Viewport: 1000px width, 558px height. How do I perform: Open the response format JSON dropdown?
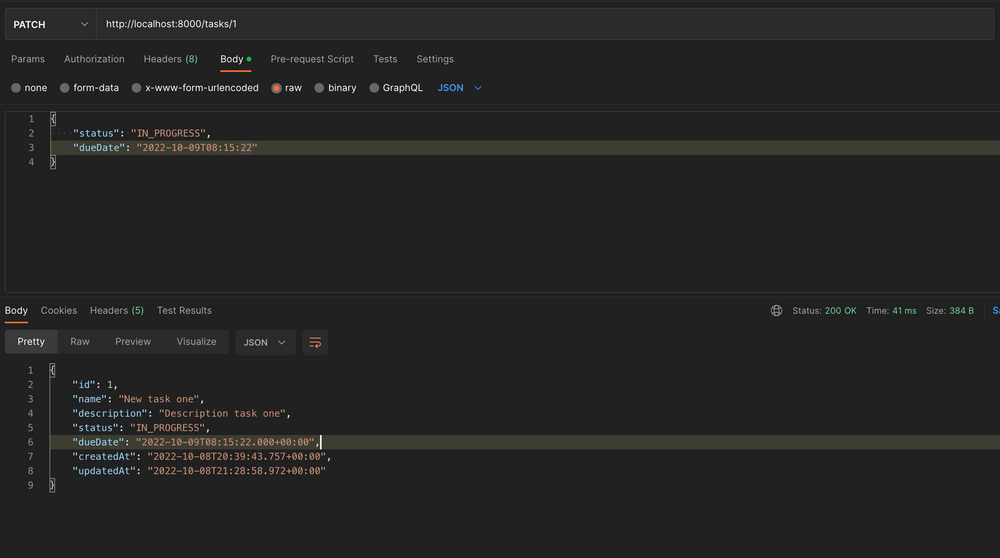click(265, 342)
